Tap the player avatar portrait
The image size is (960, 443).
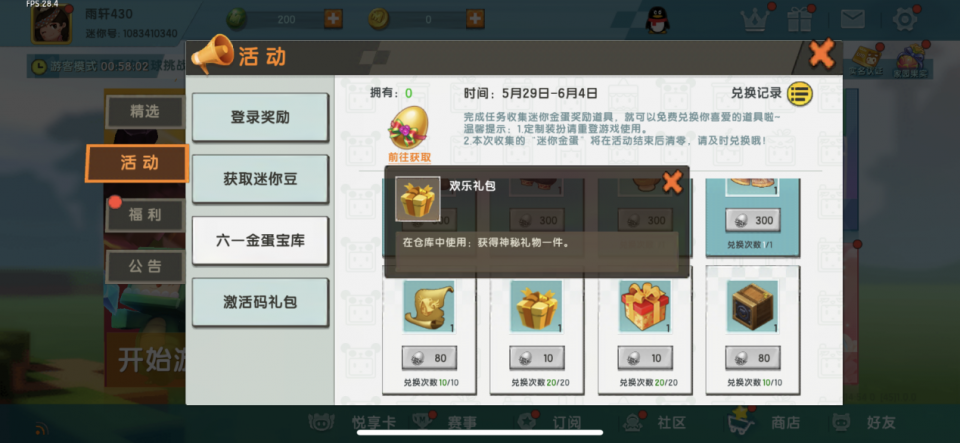click(x=51, y=24)
